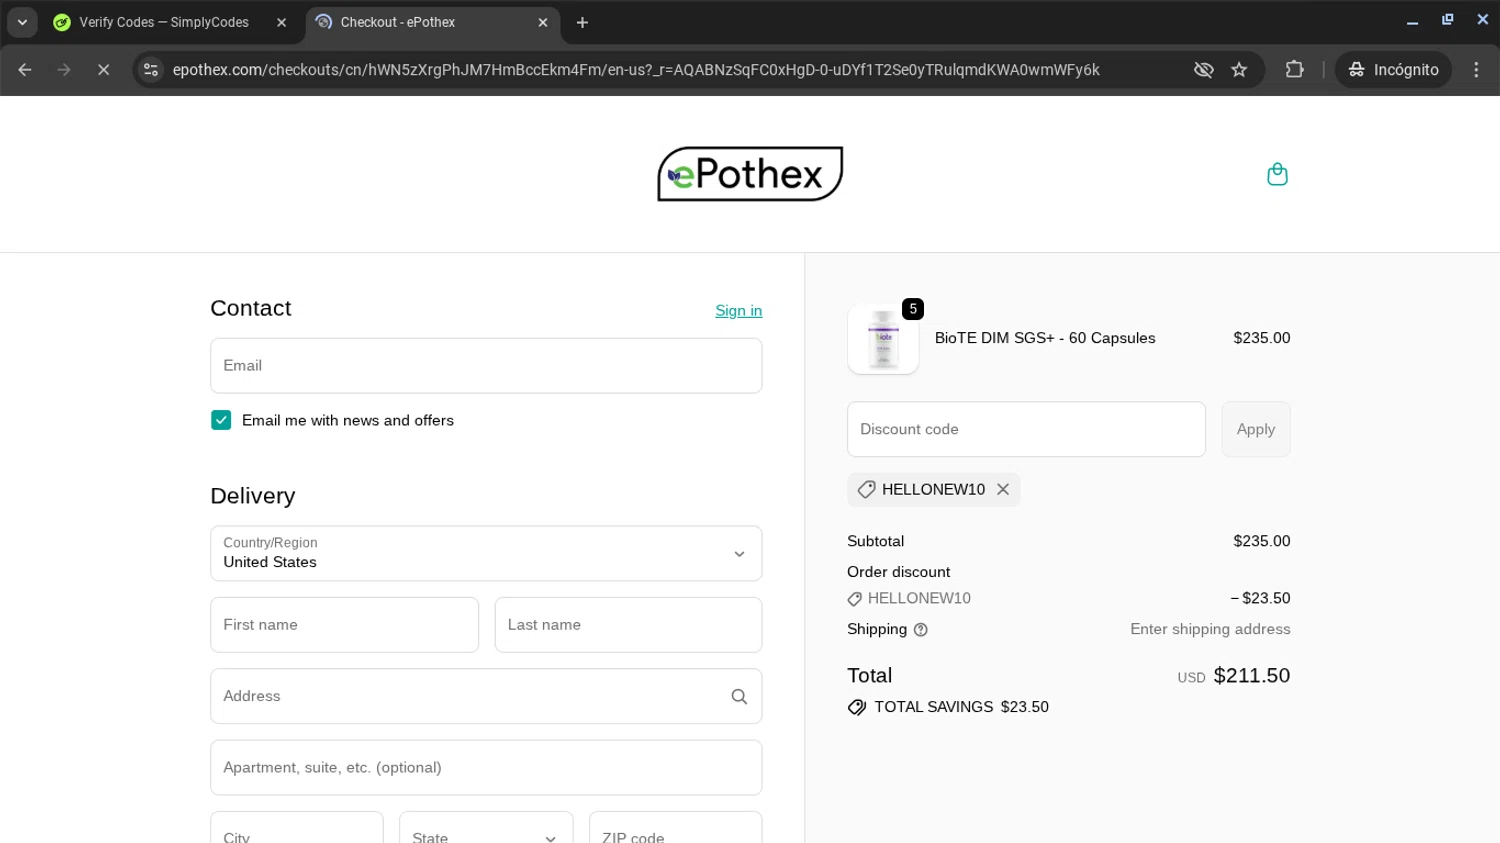Screen dimensions: 1500x843
Task: Click the browser address bar URL
Action: click(x=636, y=70)
